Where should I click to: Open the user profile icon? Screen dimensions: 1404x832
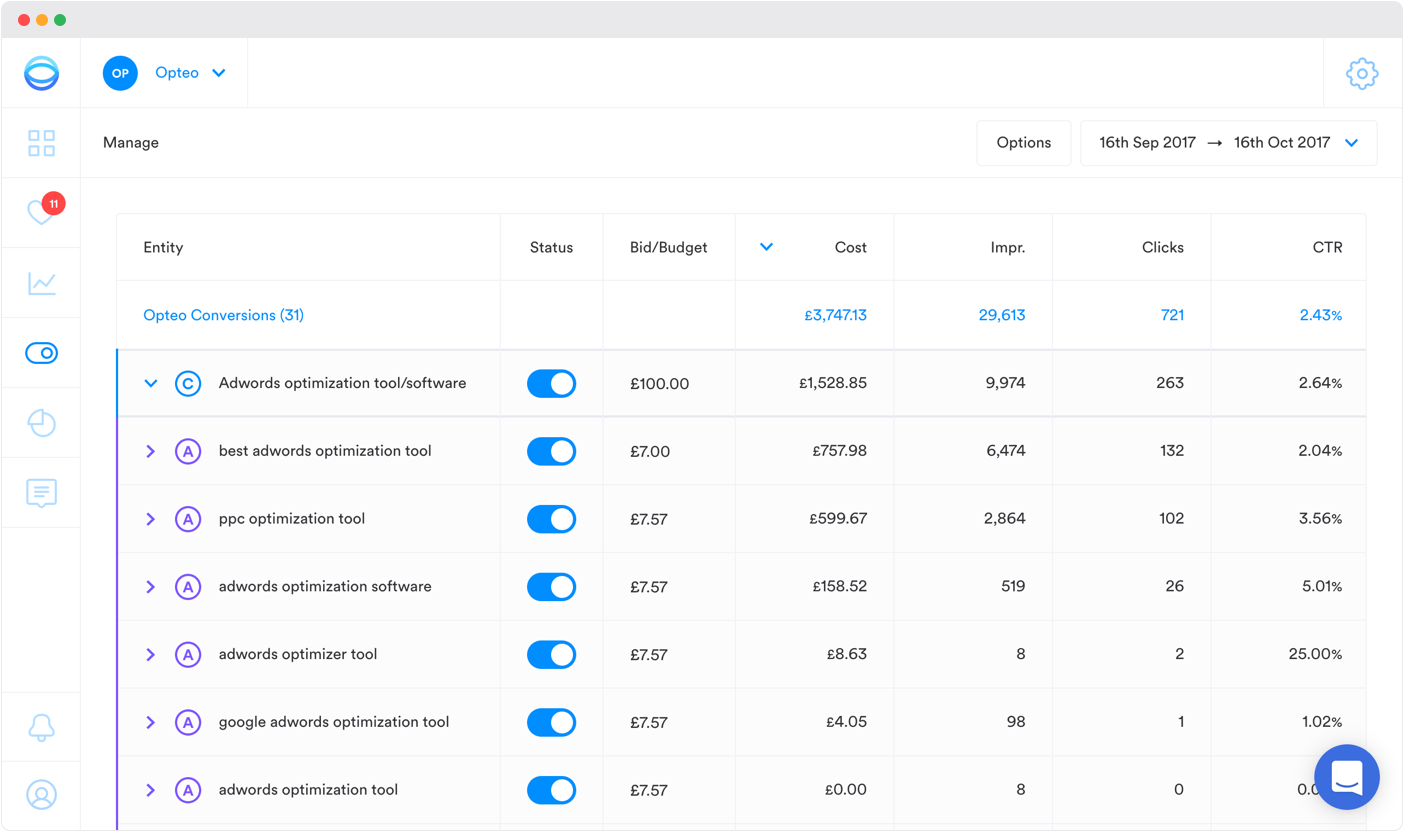coord(42,795)
